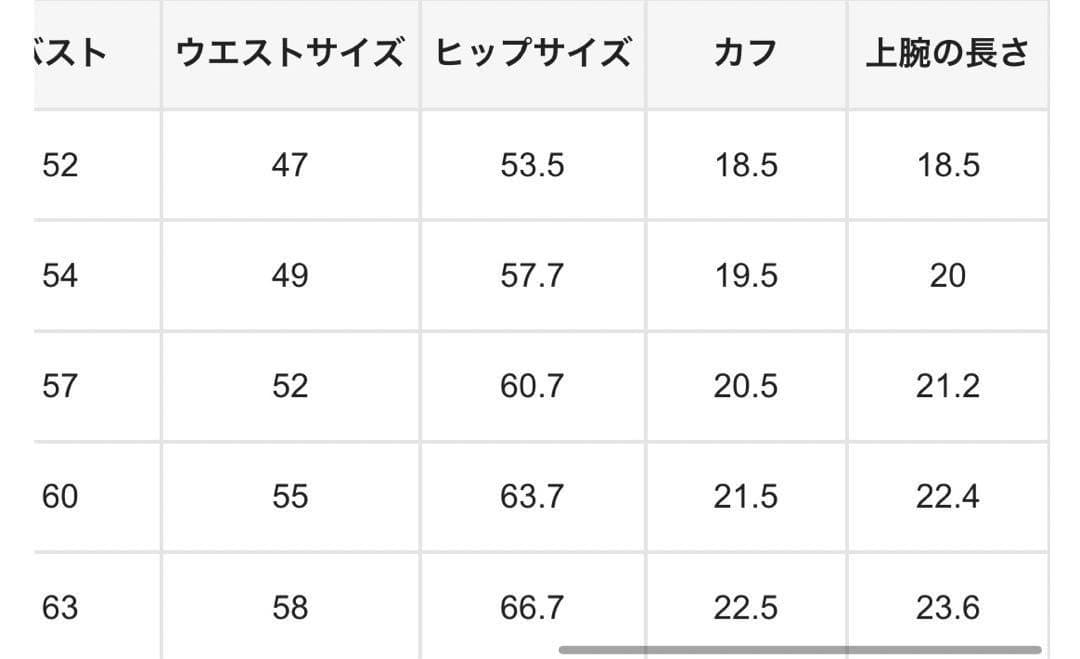Screen dimensions: 1080x659
Task: Click the 上腕の長さ column header
Action: tap(947, 54)
